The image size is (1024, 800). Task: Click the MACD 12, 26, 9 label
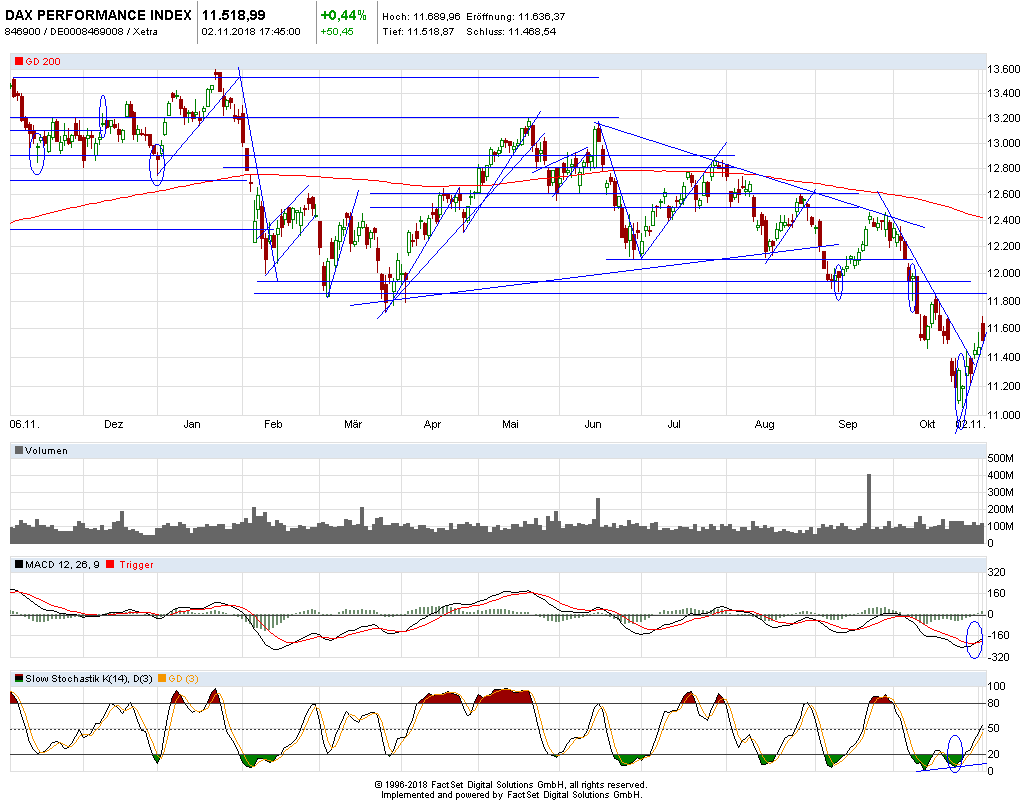(62, 564)
